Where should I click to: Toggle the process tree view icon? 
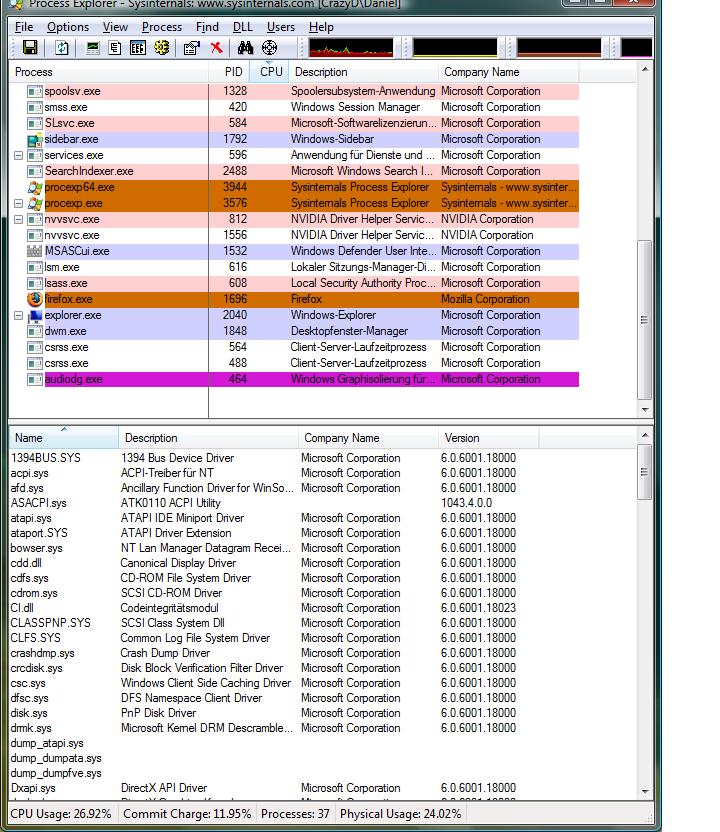[115, 48]
